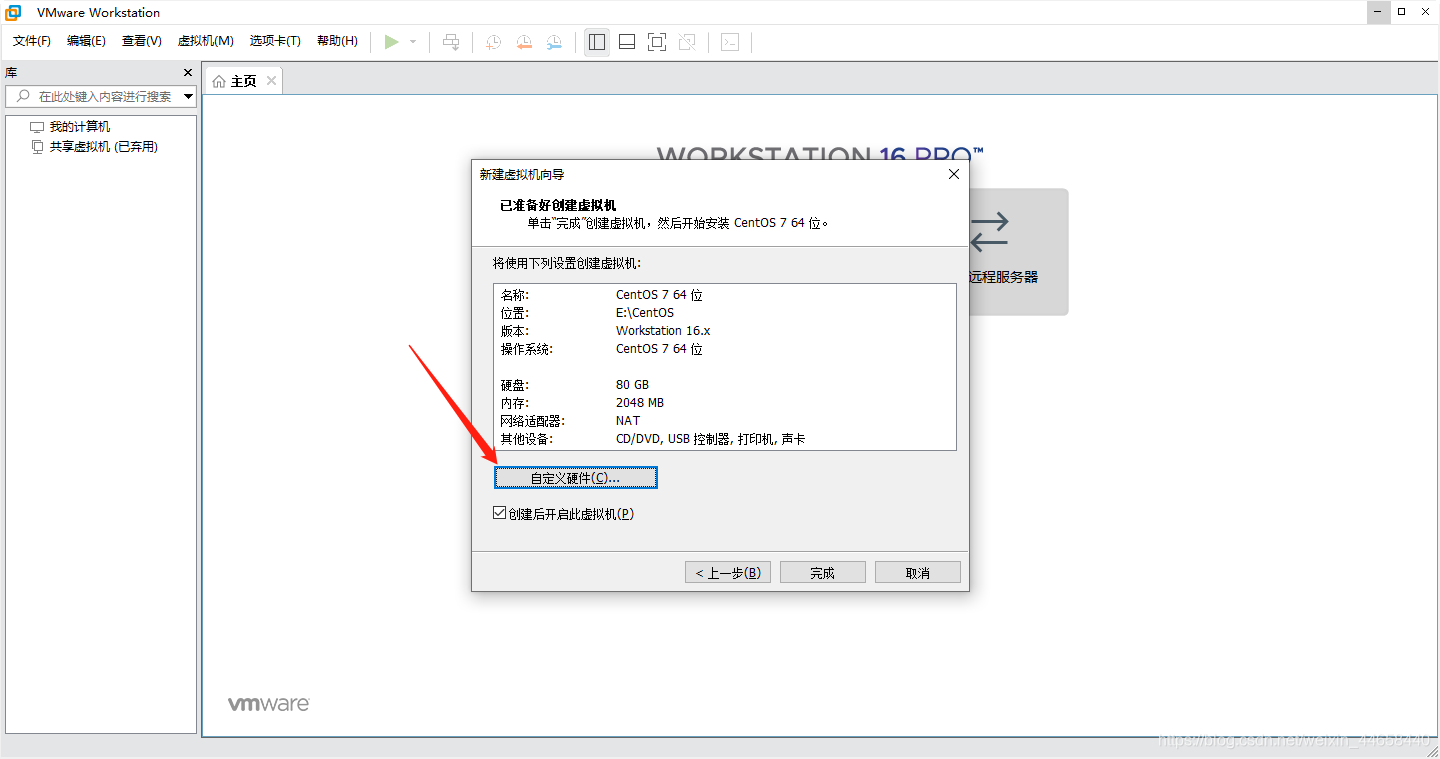Click the VMware Workstation title bar logo
Image resolution: width=1440 pixels, height=759 pixels.
(x=14, y=13)
